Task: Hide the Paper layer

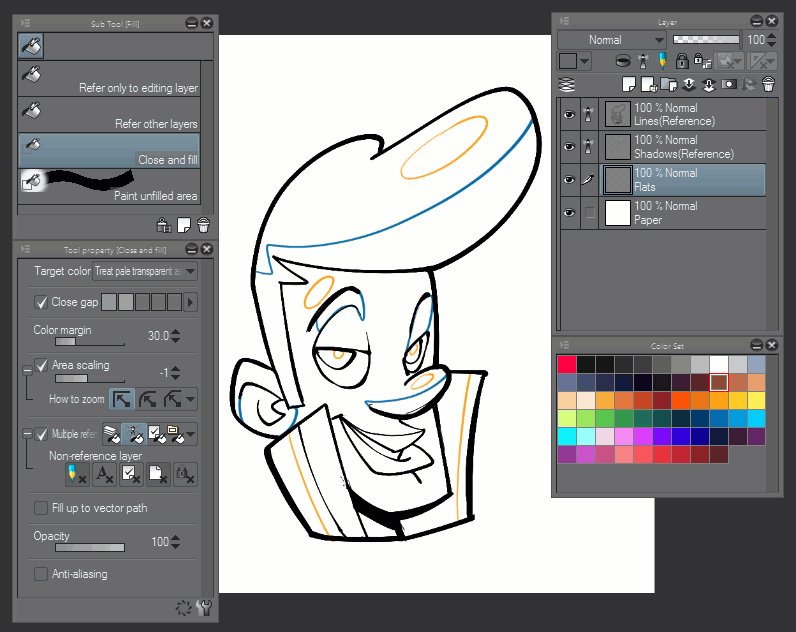Action: tap(569, 213)
